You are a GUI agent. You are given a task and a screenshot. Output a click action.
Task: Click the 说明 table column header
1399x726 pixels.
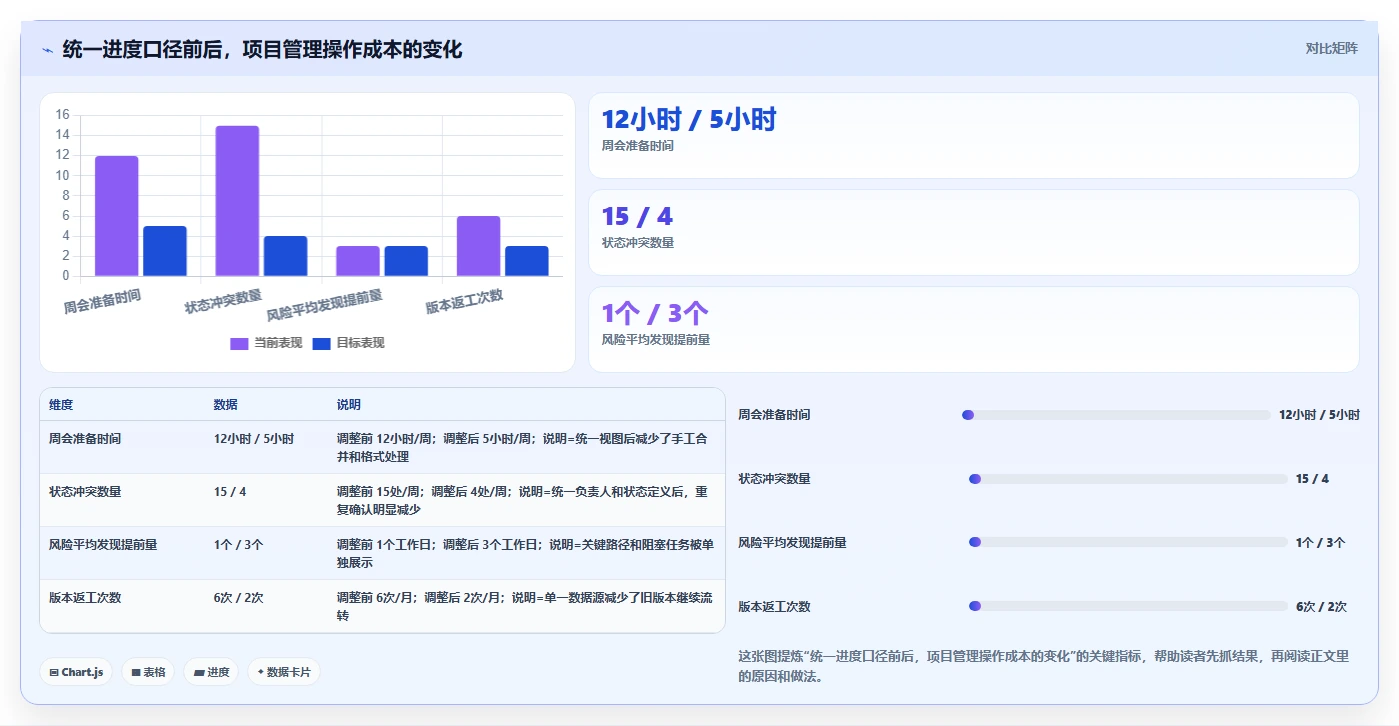(x=349, y=405)
